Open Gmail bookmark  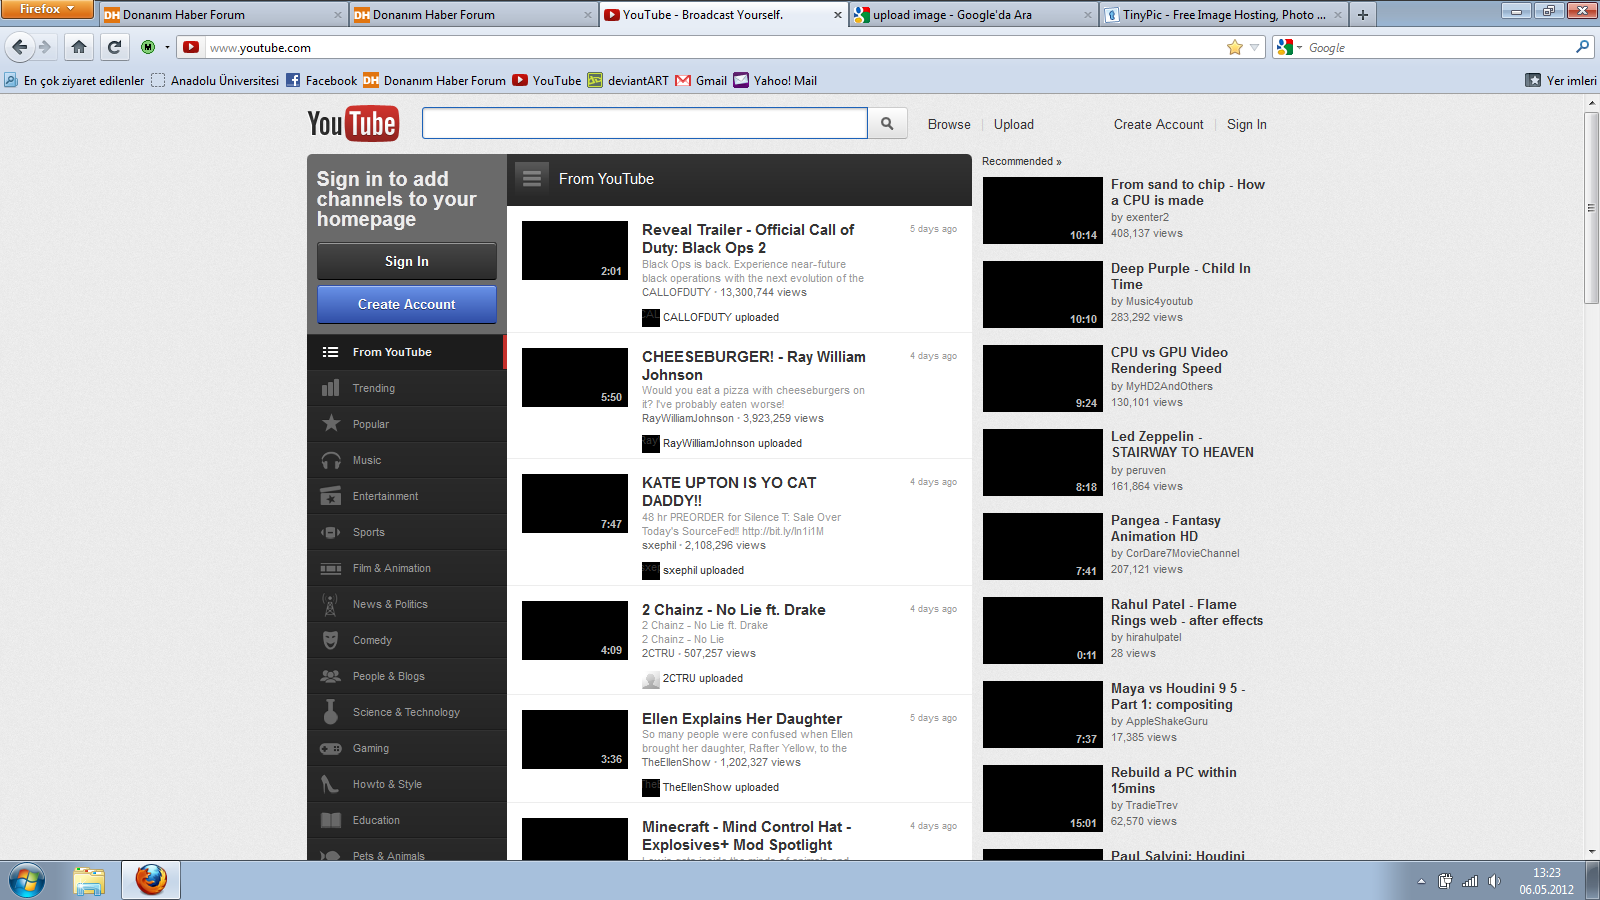[701, 80]
